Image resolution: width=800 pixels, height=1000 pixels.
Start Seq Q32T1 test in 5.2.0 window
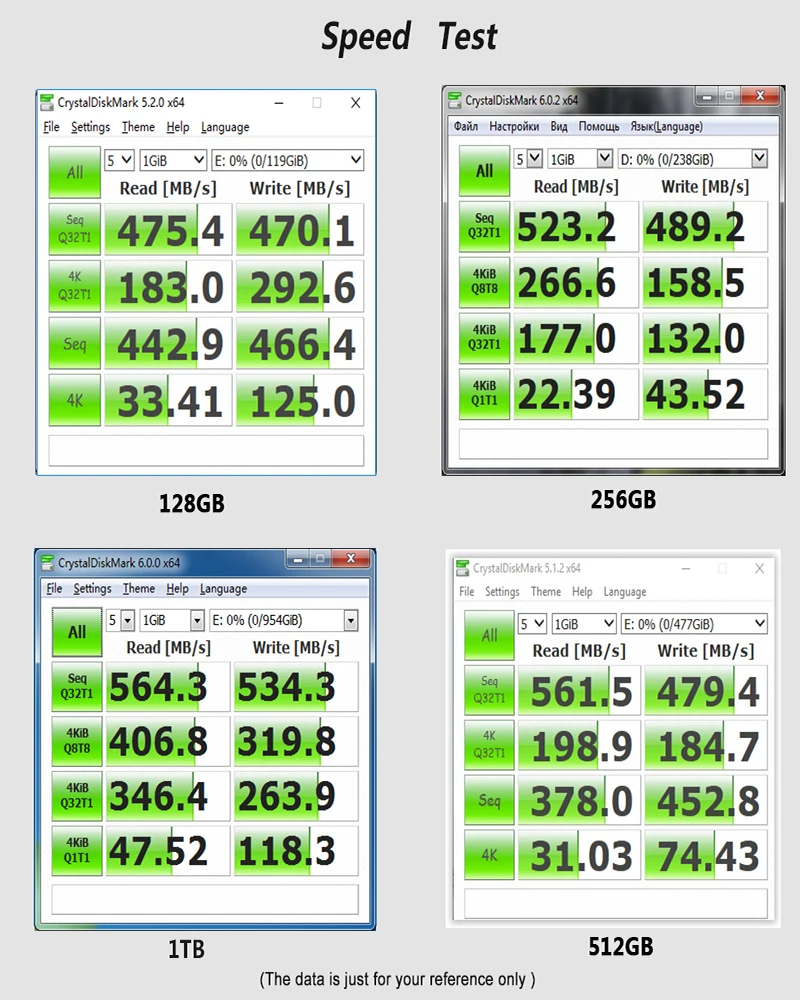[75, 229]
